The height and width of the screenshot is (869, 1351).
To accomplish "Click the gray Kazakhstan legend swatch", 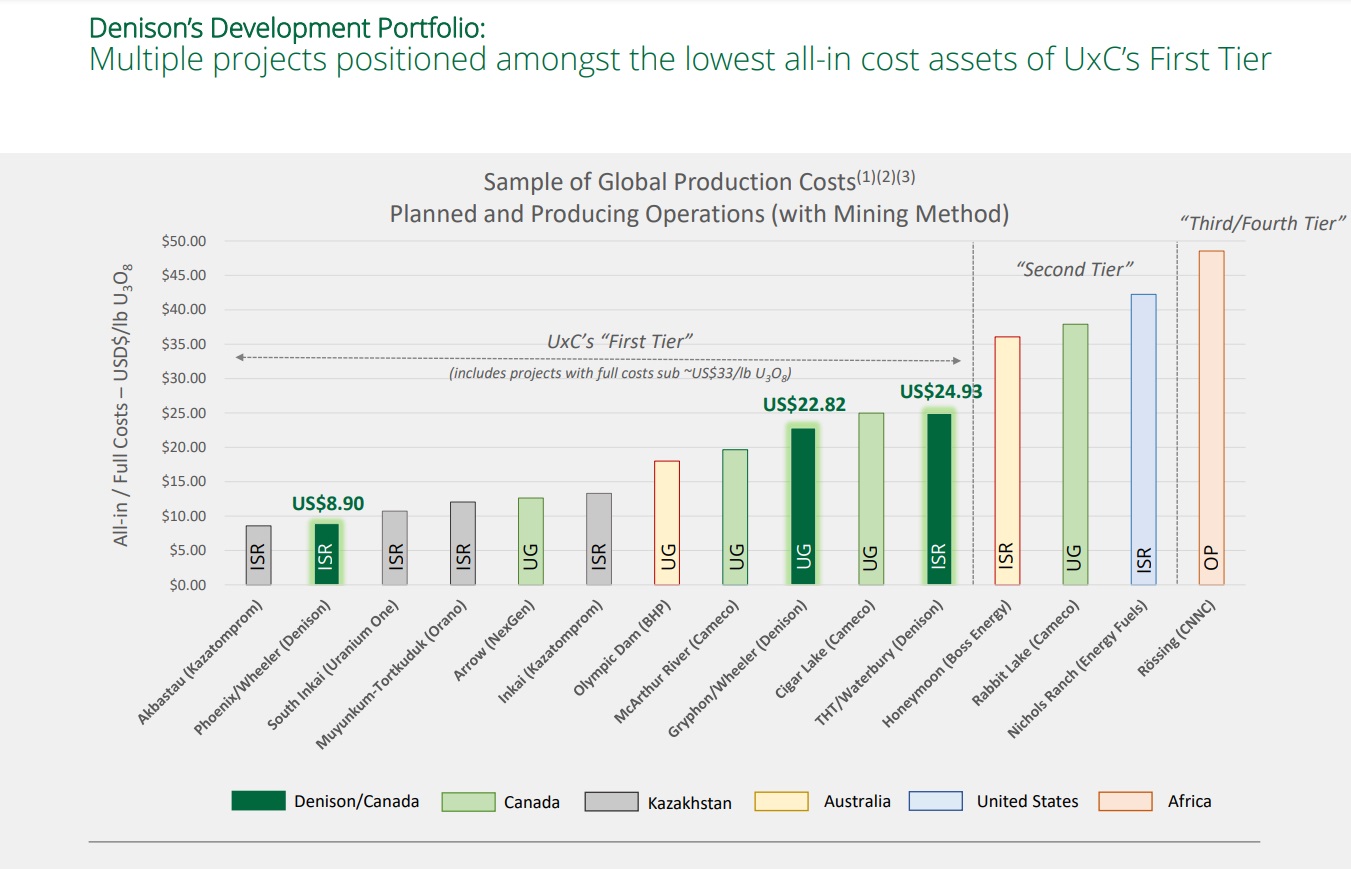I will click(612, 801).
